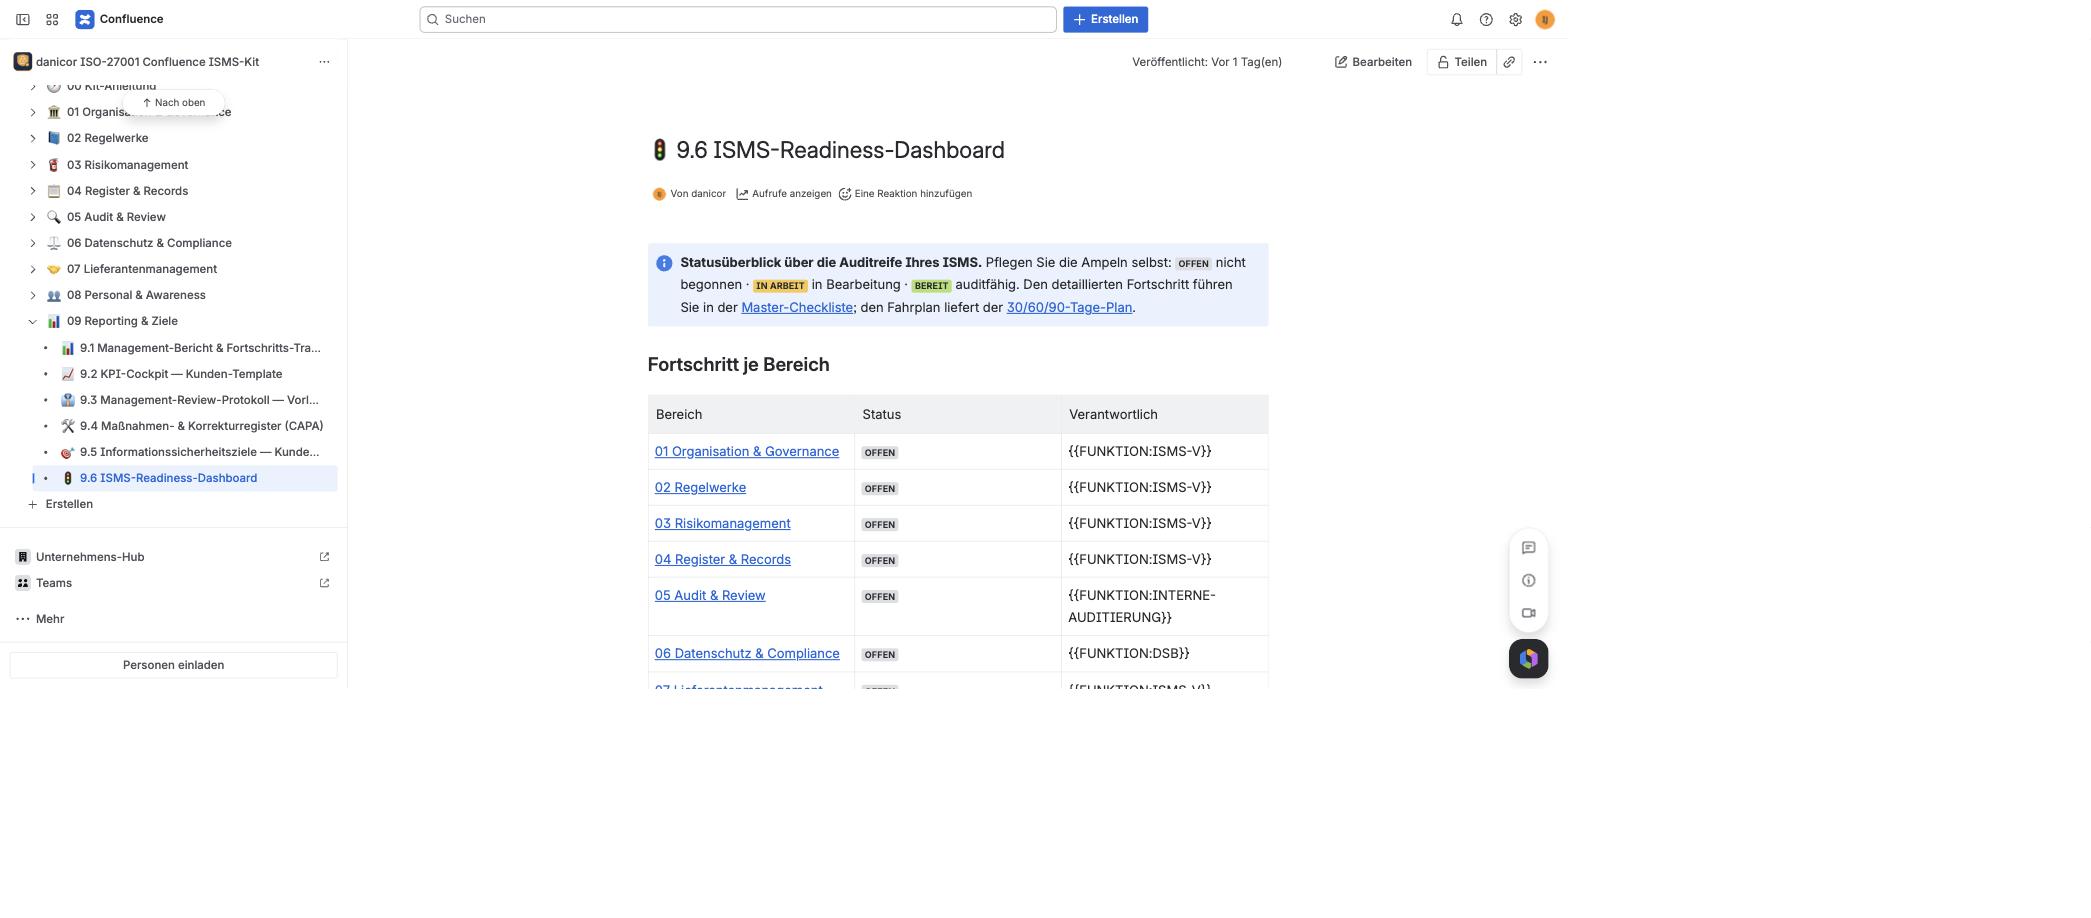The height and width of the screenshot is (918, 2091).
Task: Go to the Confluence home logo
Action: (x=119, y=19)
